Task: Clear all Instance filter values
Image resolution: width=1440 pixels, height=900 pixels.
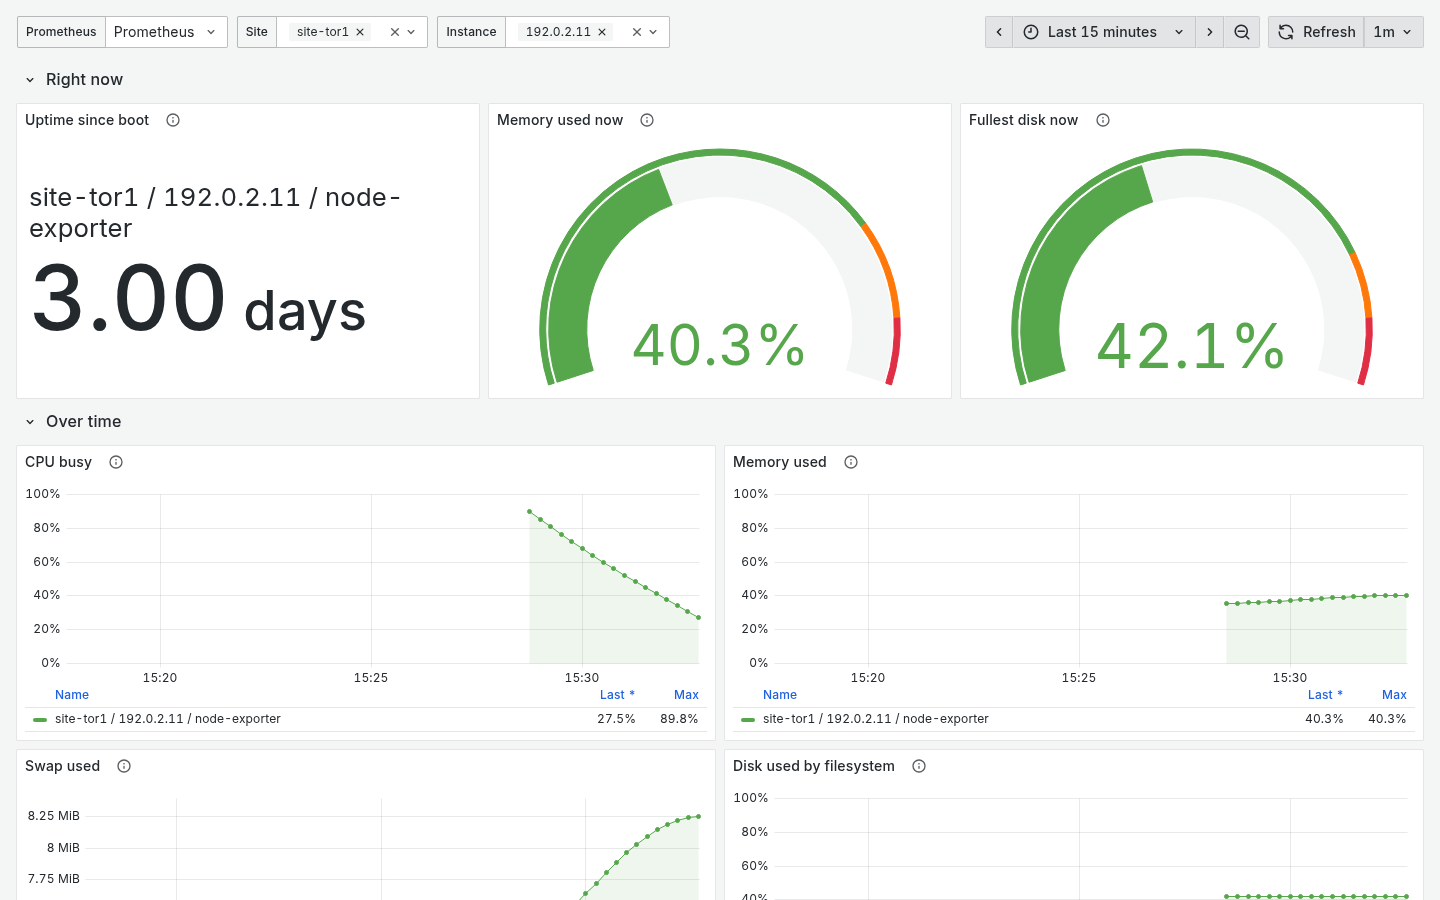Action: [637, 32]
